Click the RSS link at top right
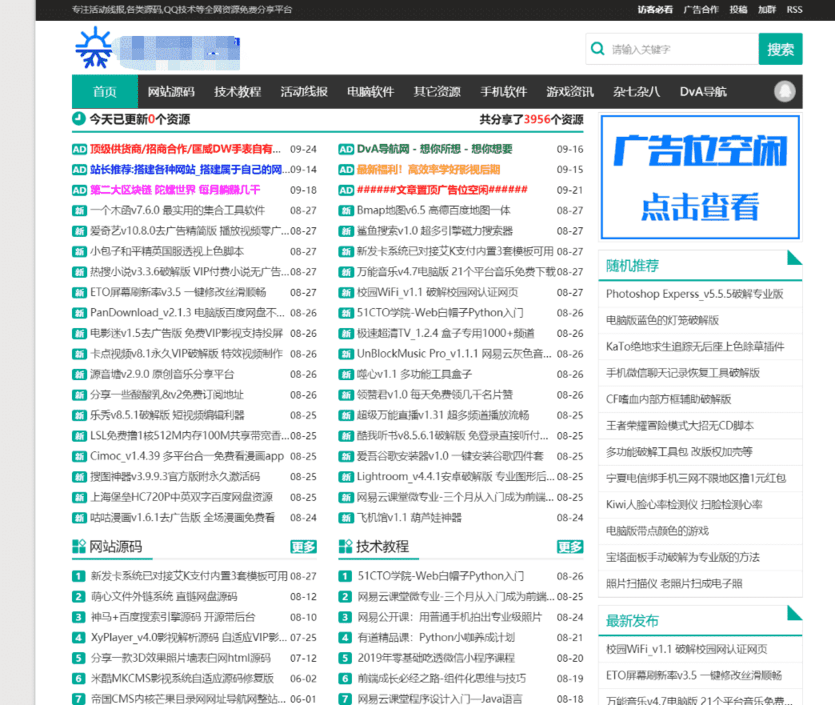835x705 pixels. (x=794, y=9)
